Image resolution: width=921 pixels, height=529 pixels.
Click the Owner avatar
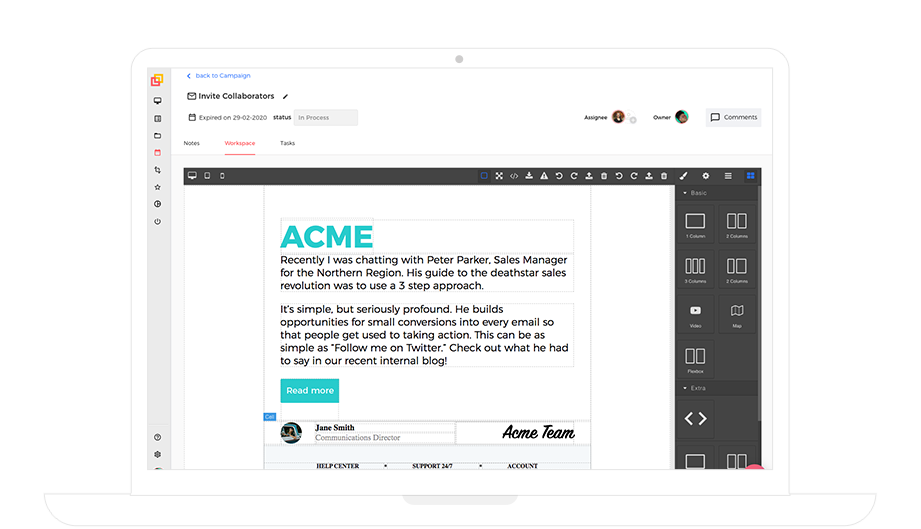(681, 117)
